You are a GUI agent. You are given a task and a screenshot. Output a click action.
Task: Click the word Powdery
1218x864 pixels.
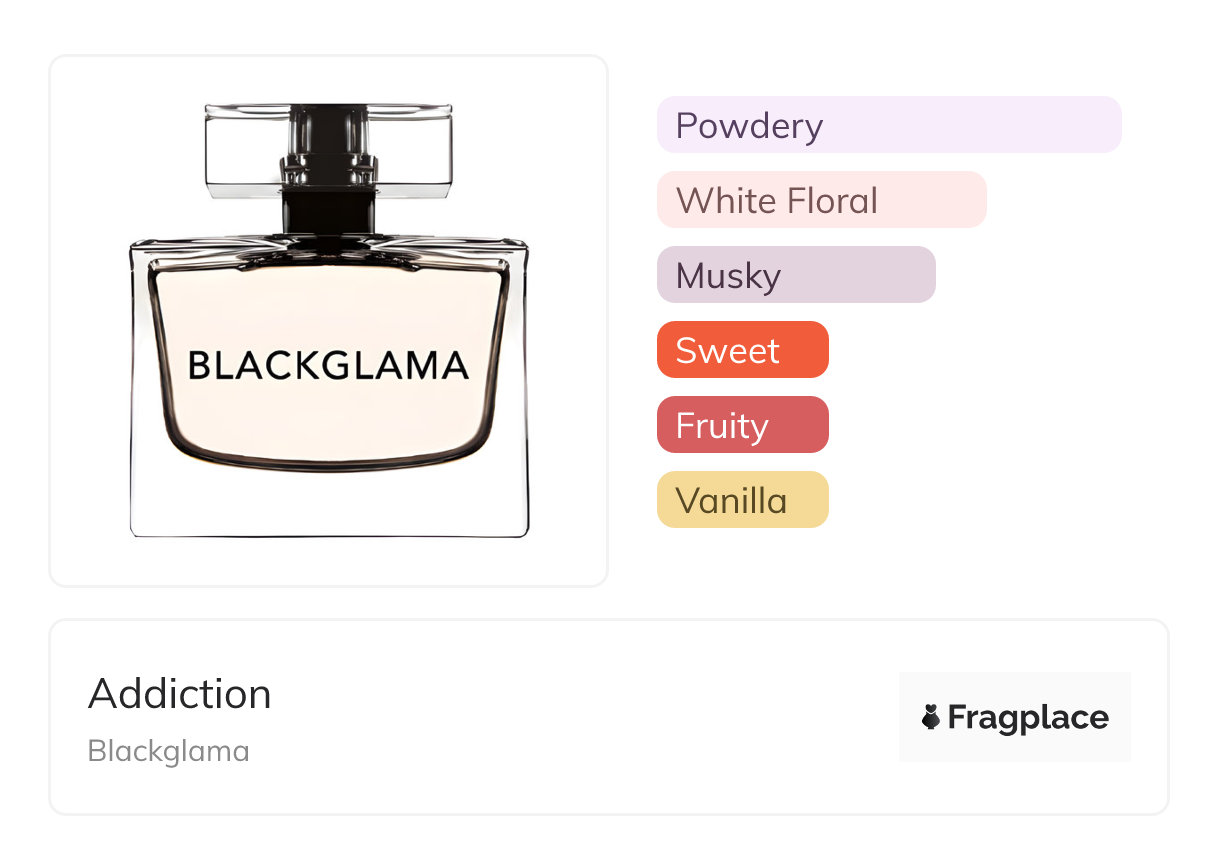click(749, 126)
